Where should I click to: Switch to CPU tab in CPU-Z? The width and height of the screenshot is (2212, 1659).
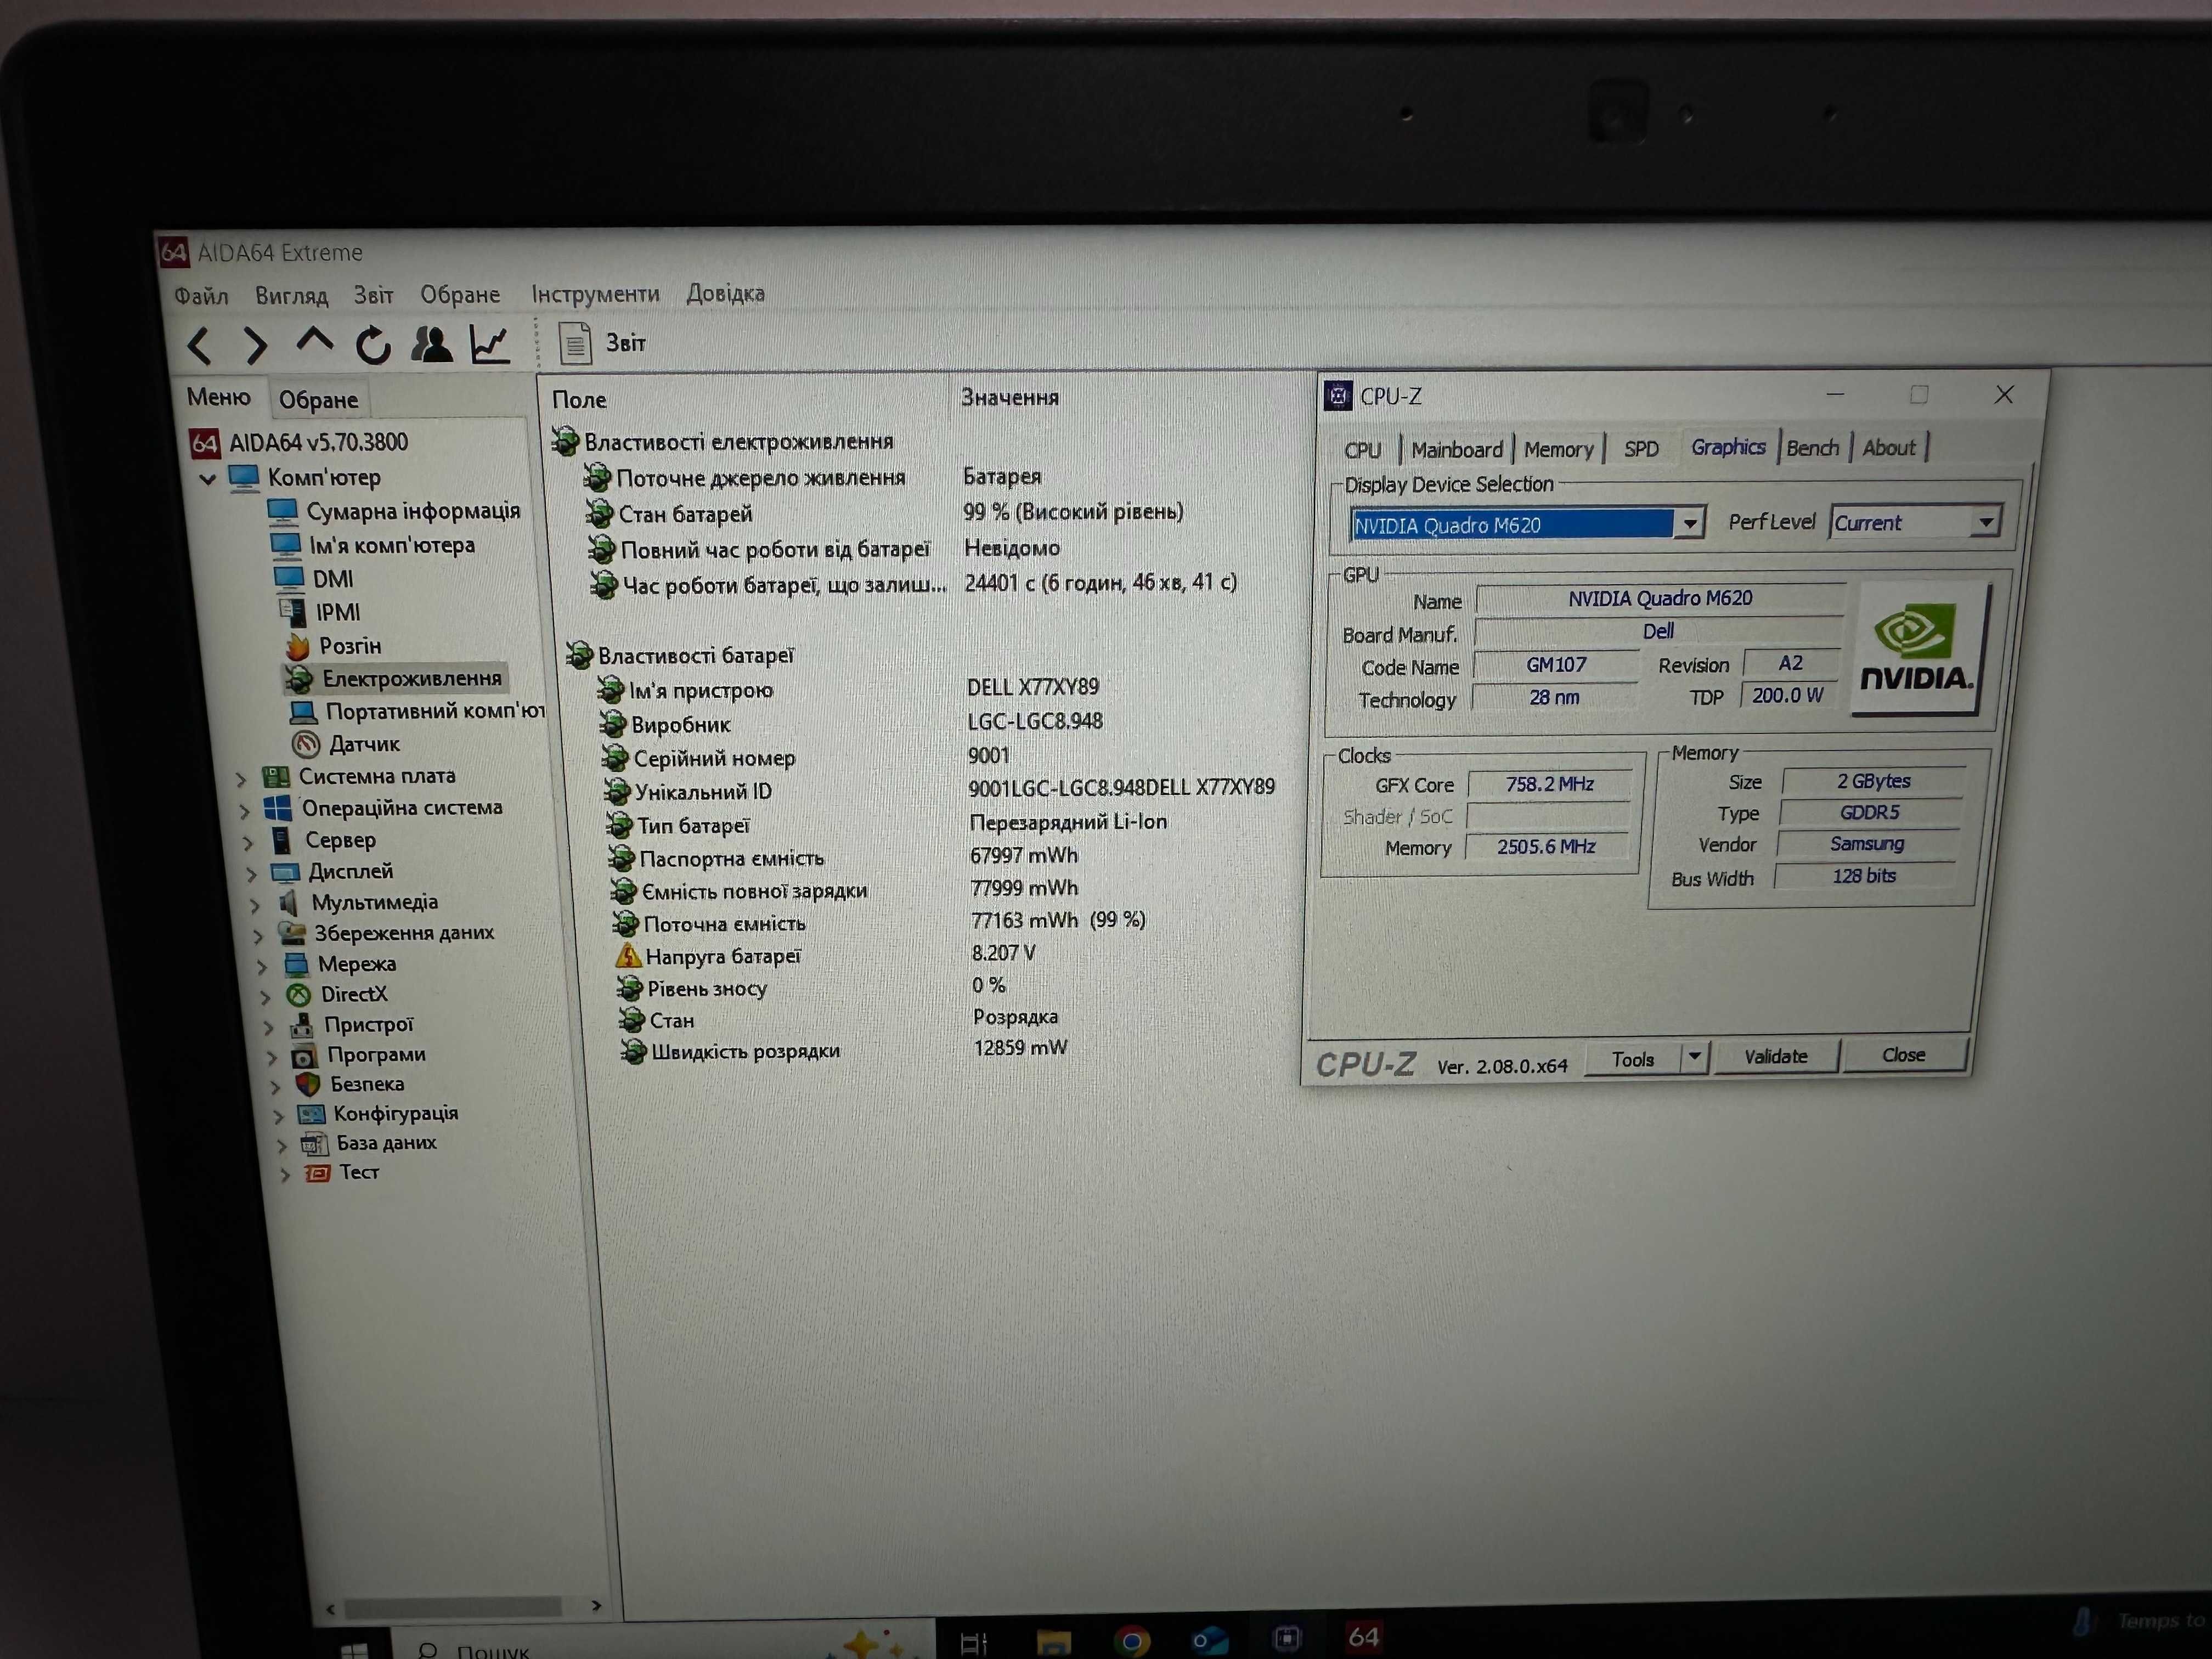(1362, 450)
